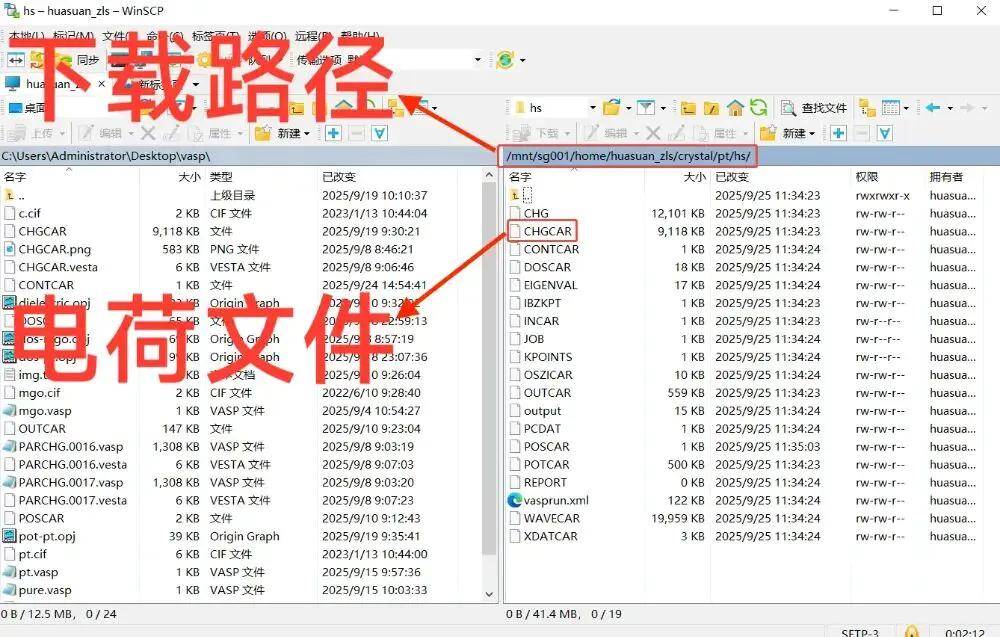
Task: Go to the remote panel home directory
Action: pyautogui.click(x=735, y=108)
